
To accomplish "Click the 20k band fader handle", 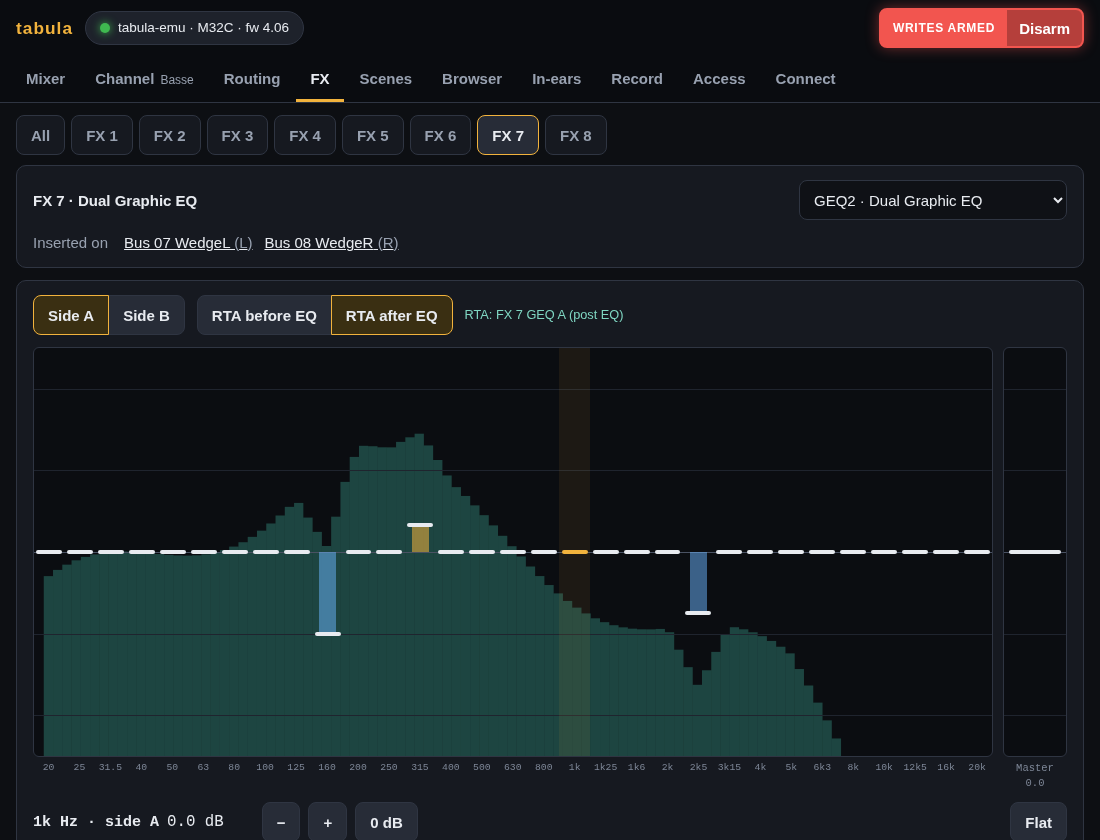I will click(x=977, y=552).
